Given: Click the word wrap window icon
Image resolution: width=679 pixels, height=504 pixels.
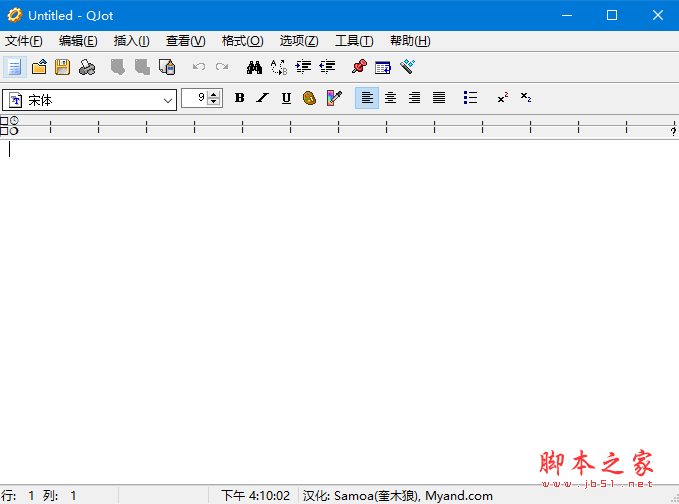Looking at the screenshot, I should 383,68.
